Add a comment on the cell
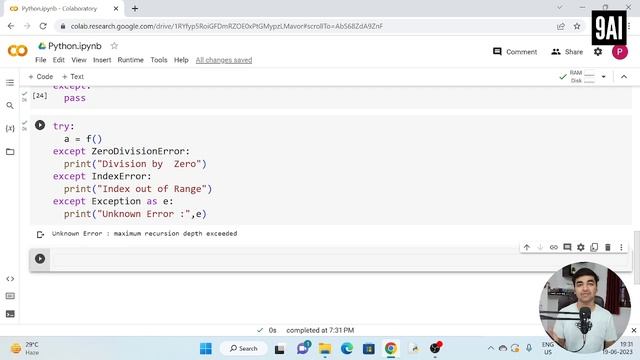The image size is (640, 360). click(x=567, y=247)
